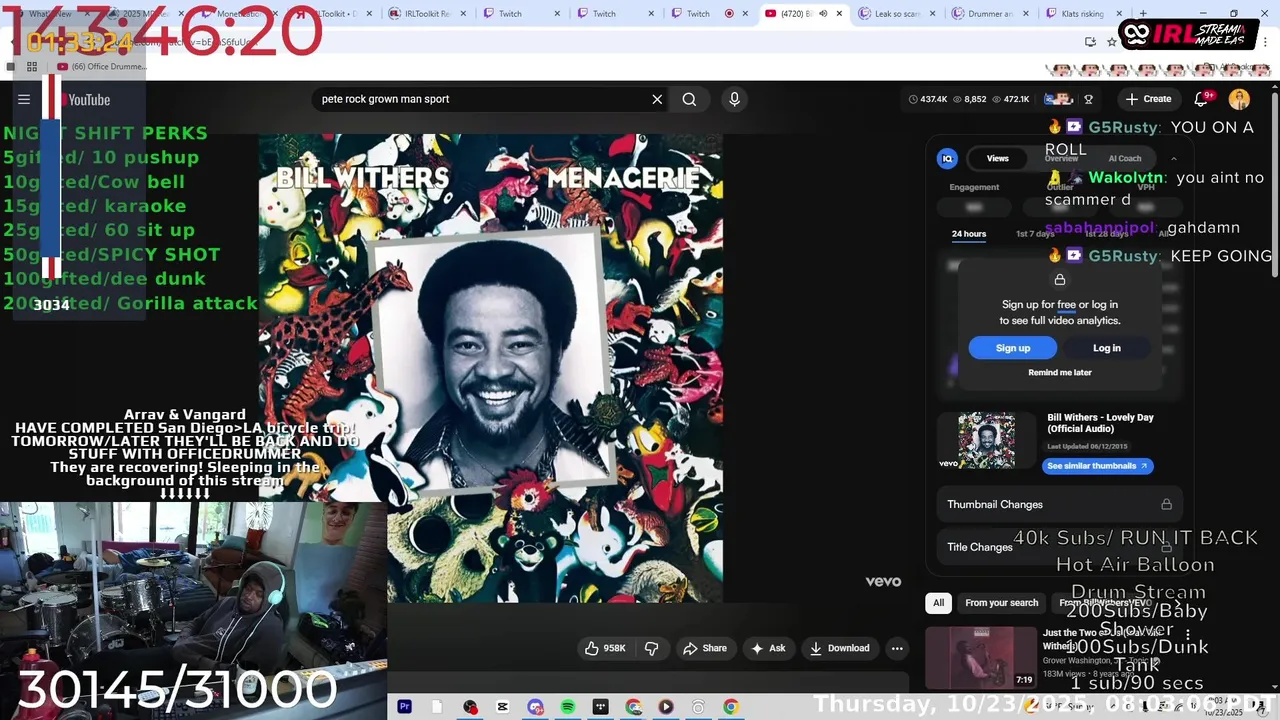Click the 472.1K stat in the header

pyautogui.click(x=1011, y=99)
